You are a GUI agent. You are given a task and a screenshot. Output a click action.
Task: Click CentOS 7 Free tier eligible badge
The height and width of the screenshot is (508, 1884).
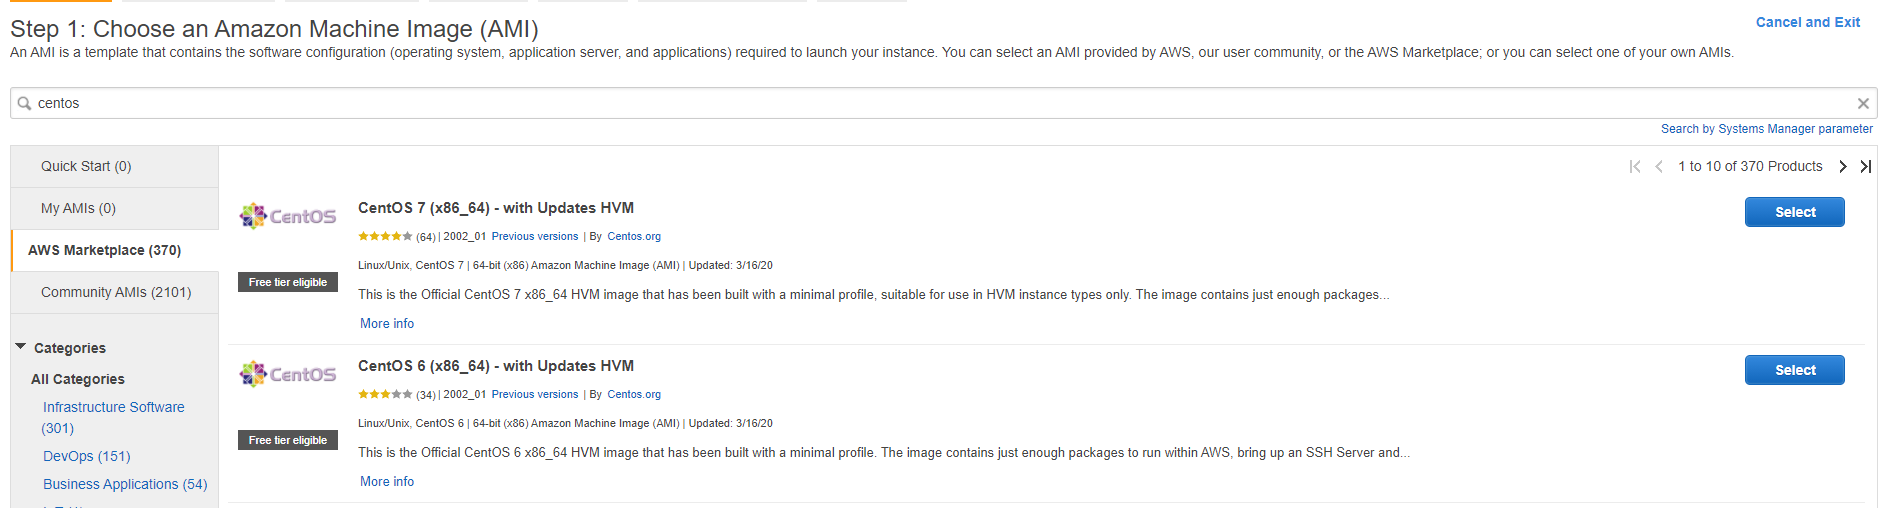tap(288, 282)
